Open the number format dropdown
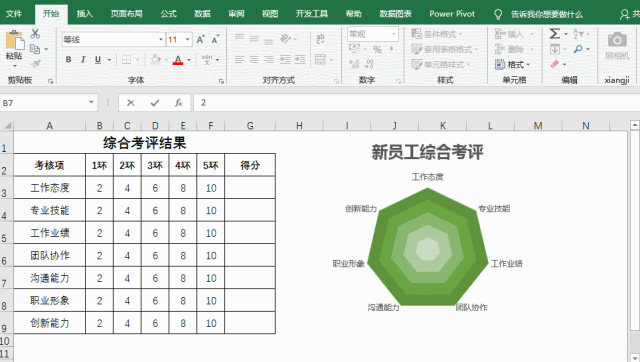The height and width of the screenshot is (362, 640). coord(394,34)
